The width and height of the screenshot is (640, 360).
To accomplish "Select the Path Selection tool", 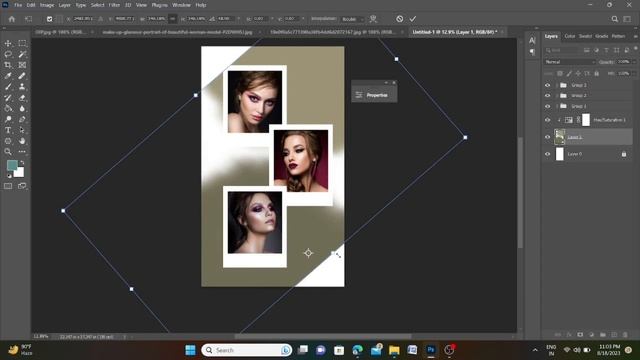I will pos(22,130).
